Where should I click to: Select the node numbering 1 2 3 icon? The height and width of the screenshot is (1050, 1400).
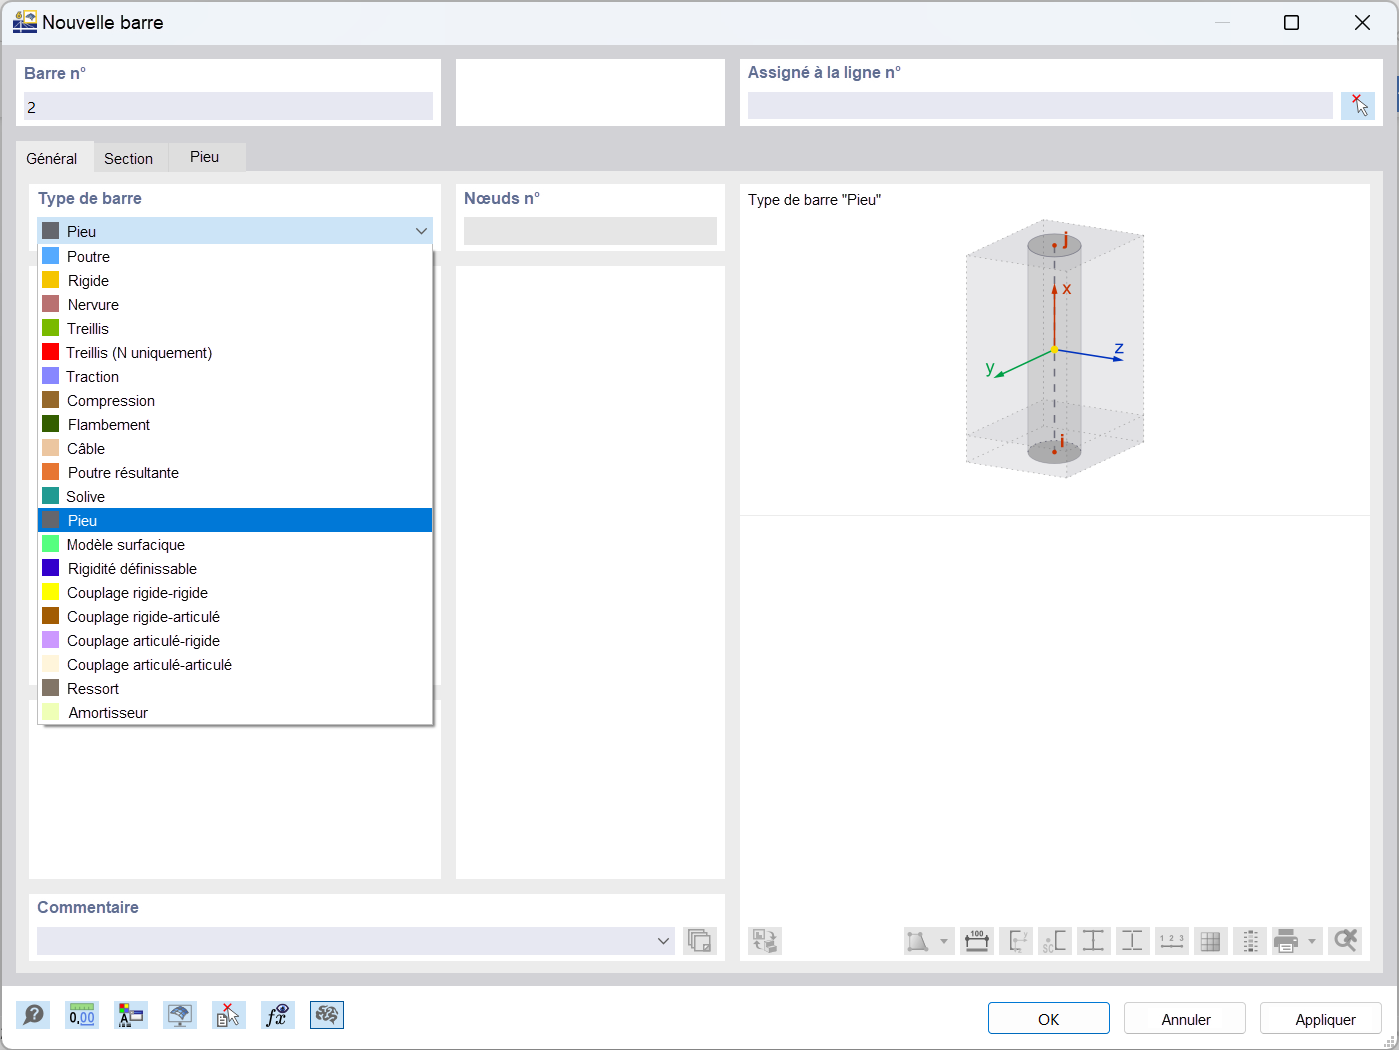1171,941
